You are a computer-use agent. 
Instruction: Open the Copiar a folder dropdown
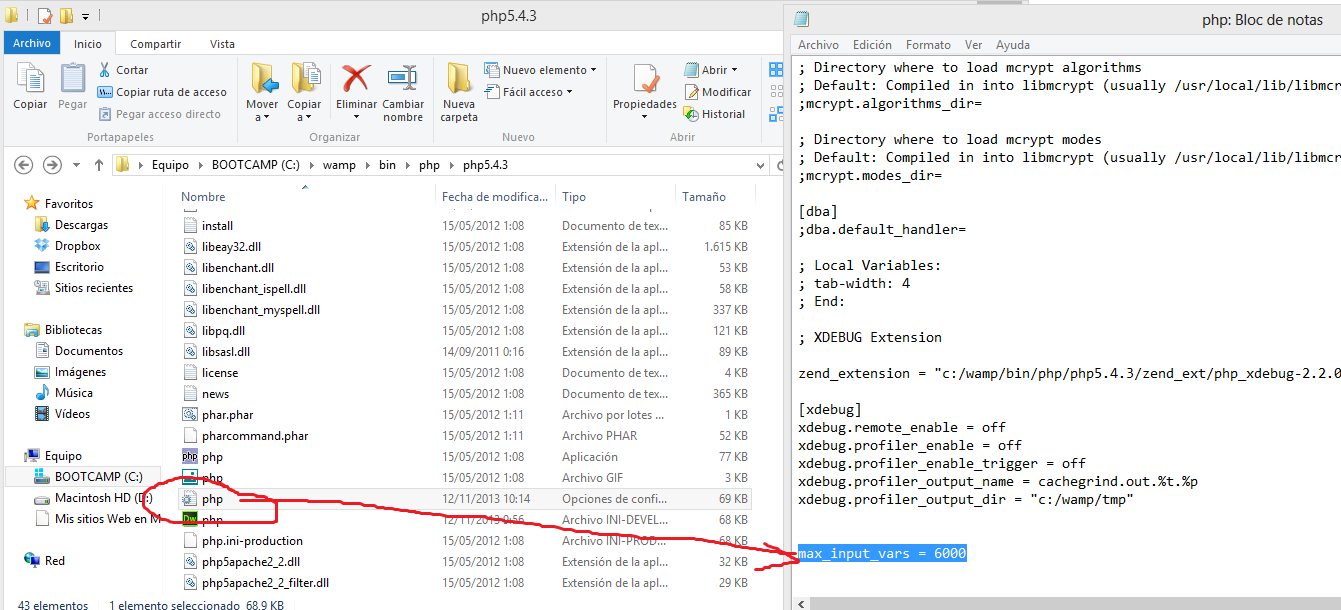tap(305, 92)
